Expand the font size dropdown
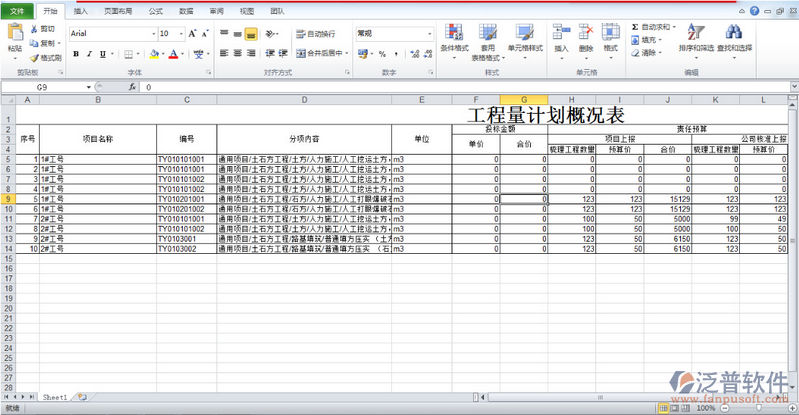The height and width of the screenshot is (415, 799). 179,33
